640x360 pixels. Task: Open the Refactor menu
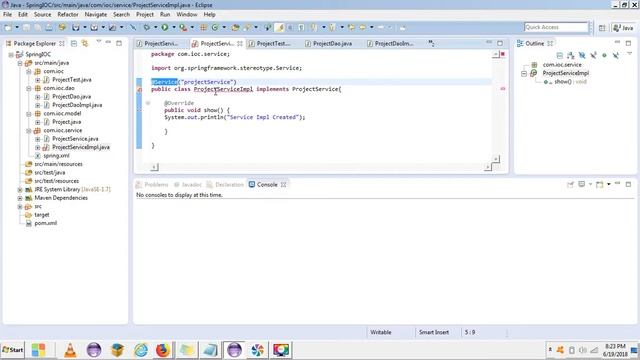[68, 14]
